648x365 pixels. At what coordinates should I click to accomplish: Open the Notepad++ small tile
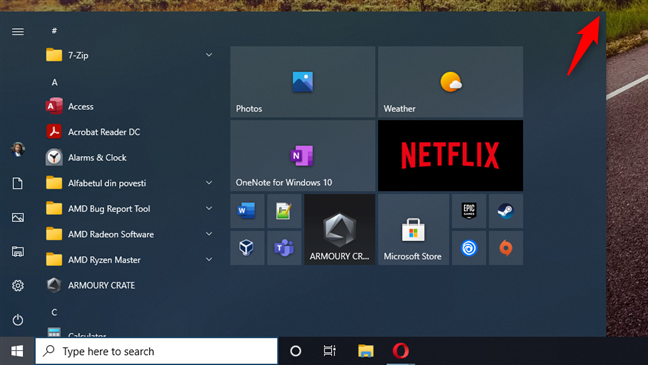click(x=284, y=211)
